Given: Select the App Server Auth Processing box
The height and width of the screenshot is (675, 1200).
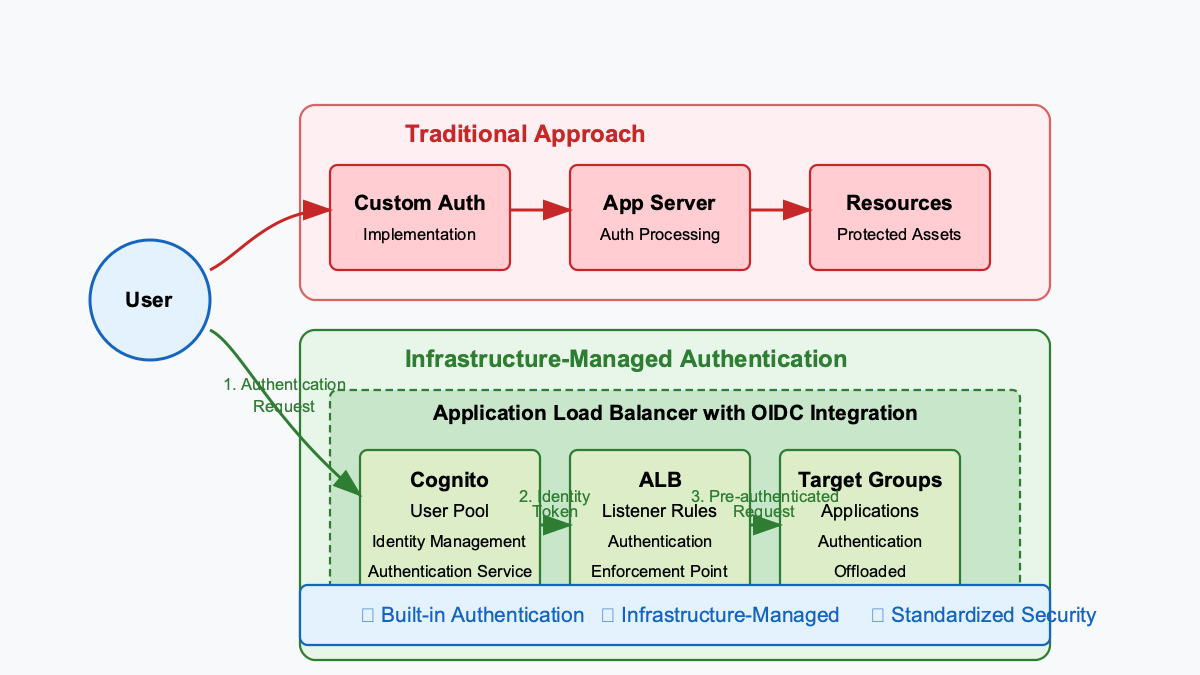Looking at the screenshot, I should [660, 217].
